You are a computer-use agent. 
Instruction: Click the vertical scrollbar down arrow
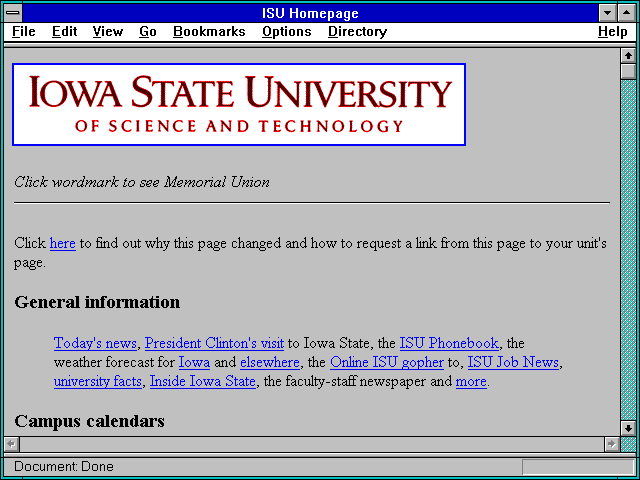[x=628, y=428]
